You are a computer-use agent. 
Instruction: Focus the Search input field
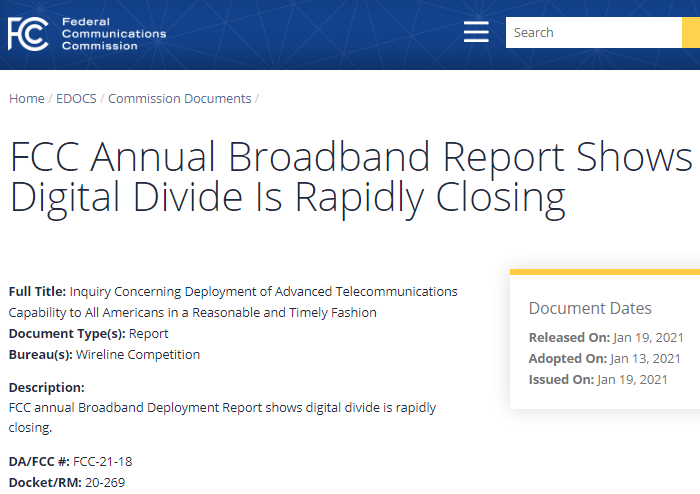[592, 33]
